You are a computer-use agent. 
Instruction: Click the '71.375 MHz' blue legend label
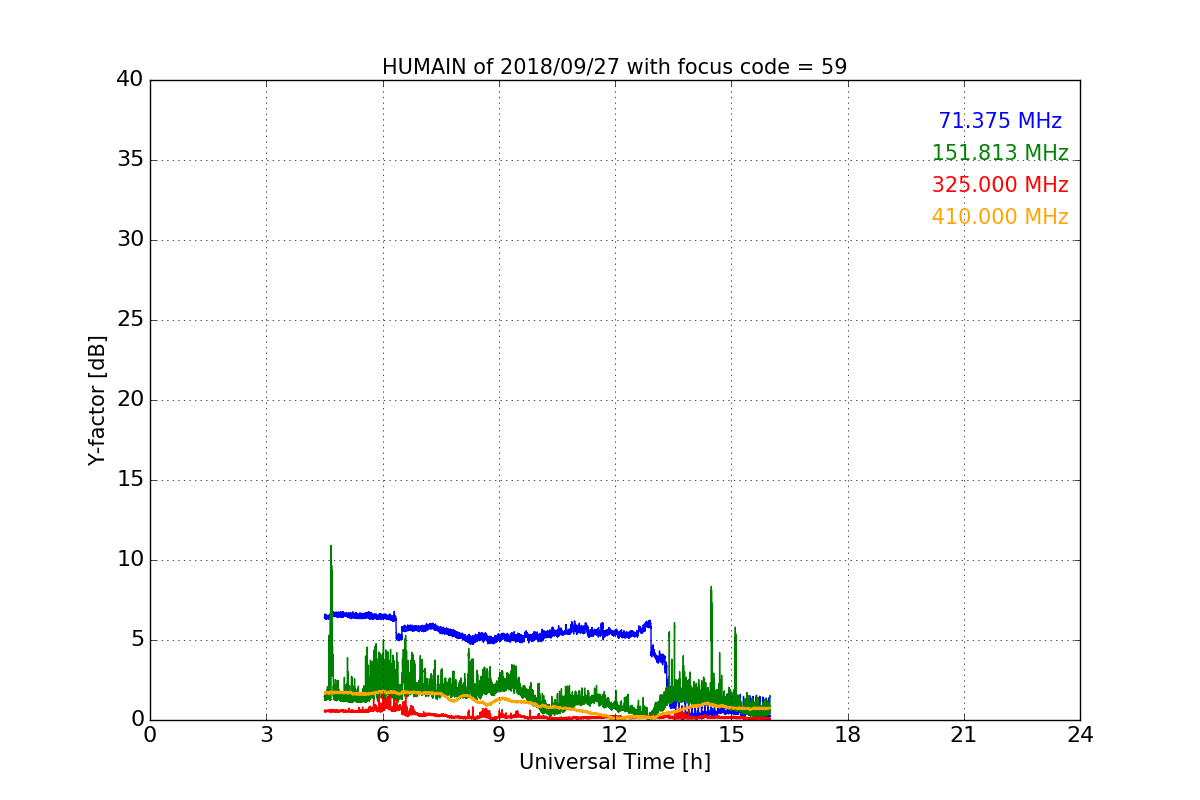click(1000, 121)
